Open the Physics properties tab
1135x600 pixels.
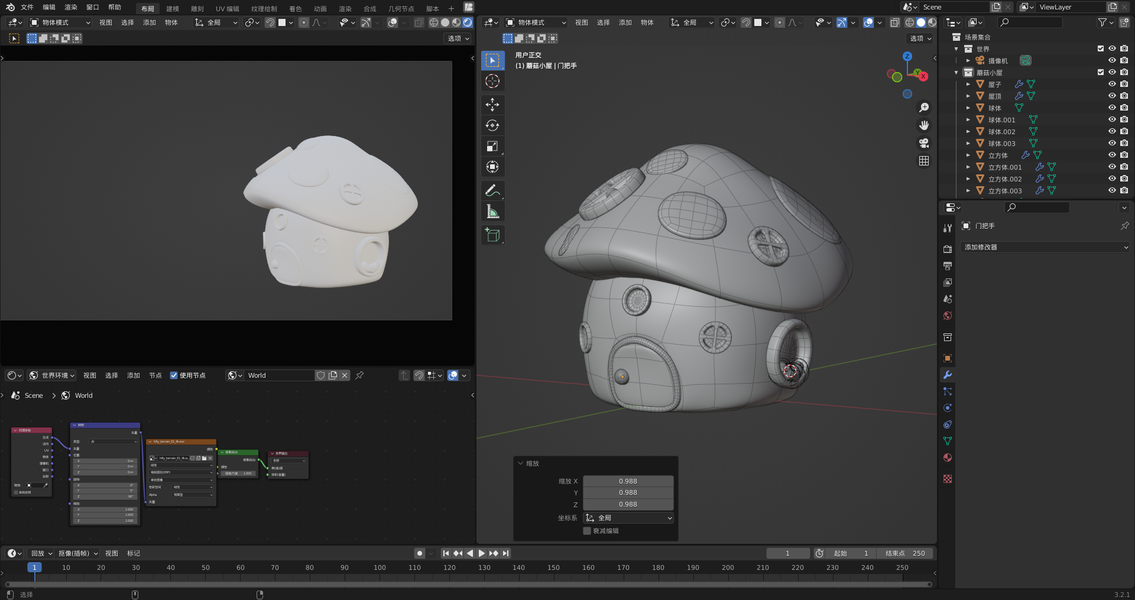pyautogui.click(x=948, y=407)
